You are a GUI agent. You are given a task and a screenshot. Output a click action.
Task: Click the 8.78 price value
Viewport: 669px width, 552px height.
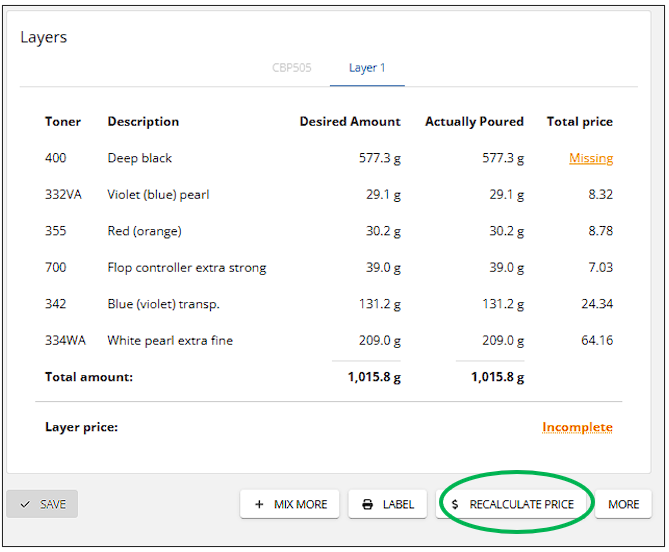click(x=600, y=231)
